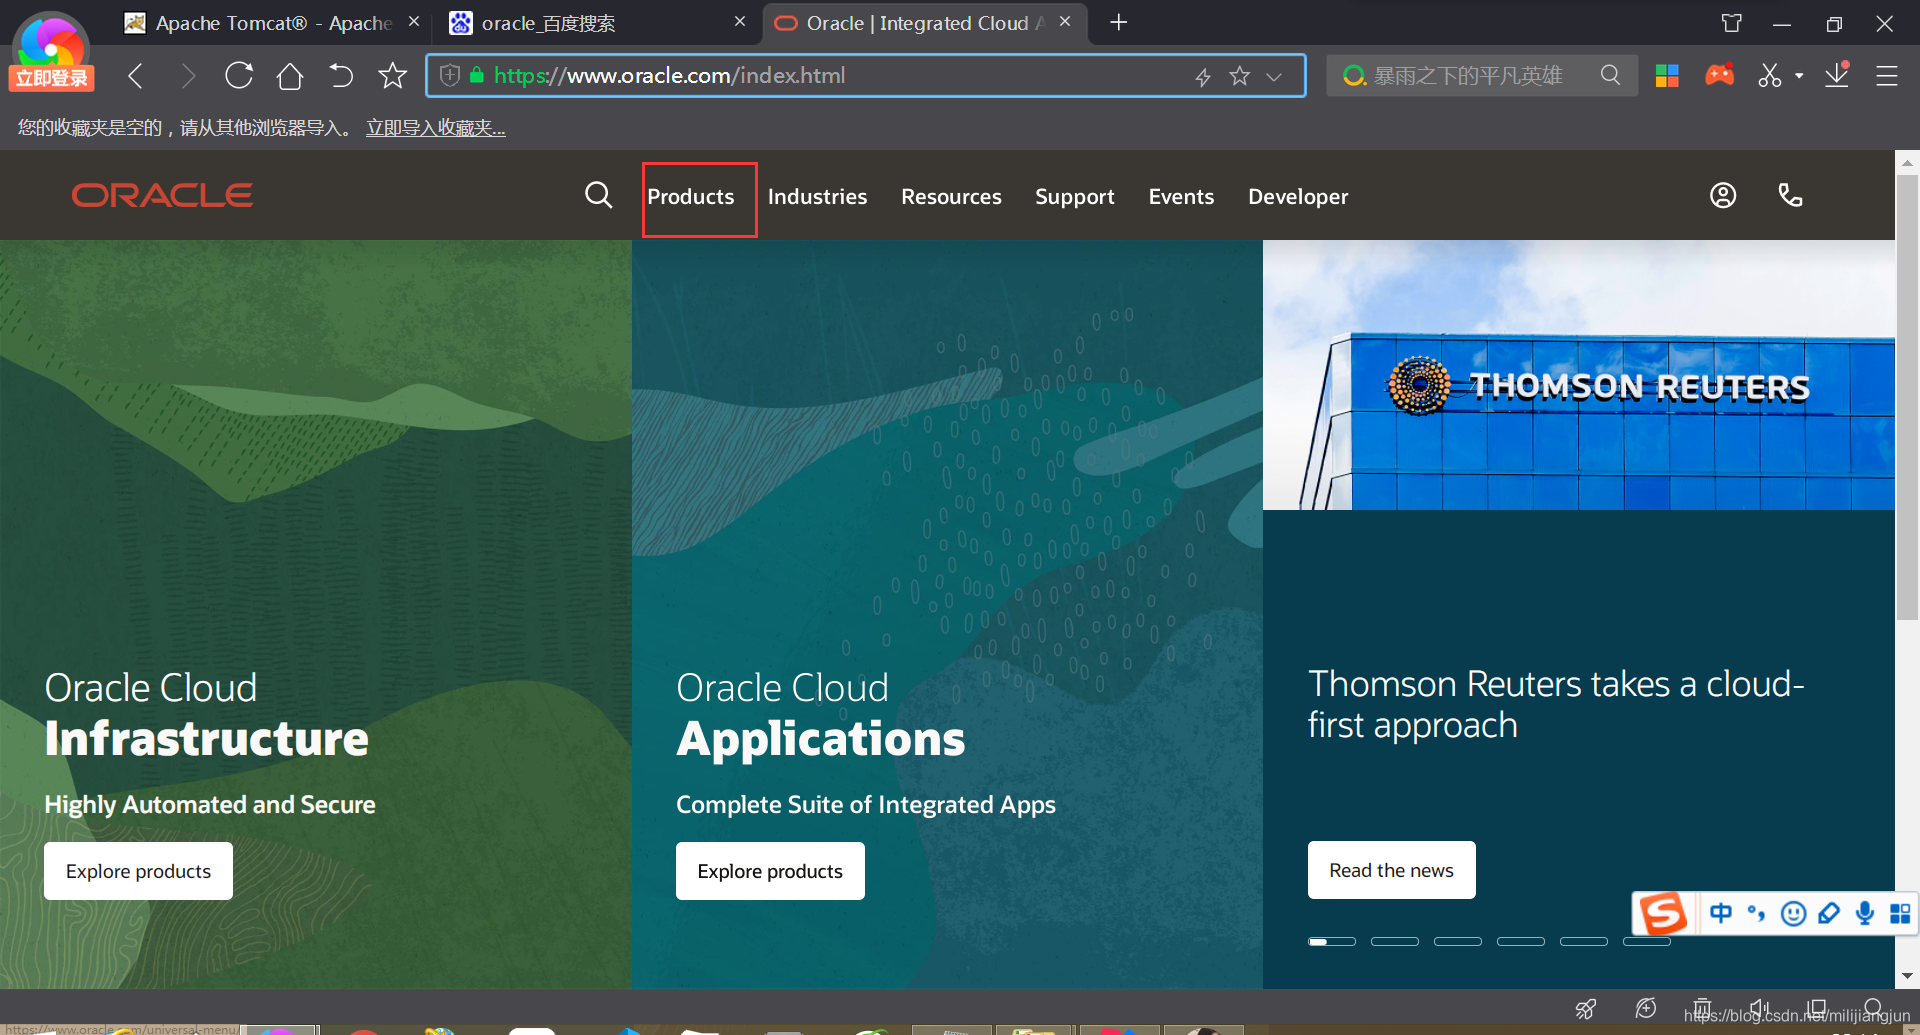
Task: Click the rocket accelerator icon in status bar
Action: pos(1585,1009)
